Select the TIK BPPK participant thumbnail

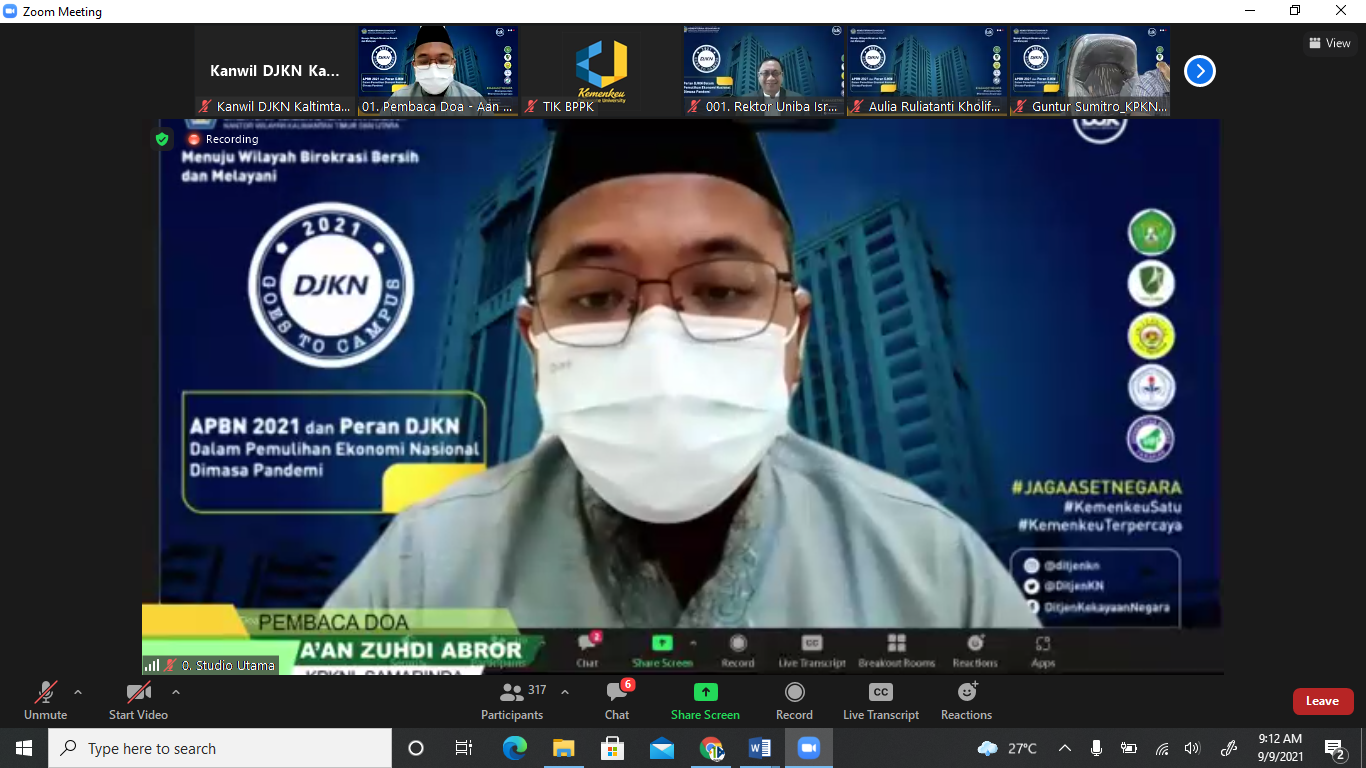[601, 70]
